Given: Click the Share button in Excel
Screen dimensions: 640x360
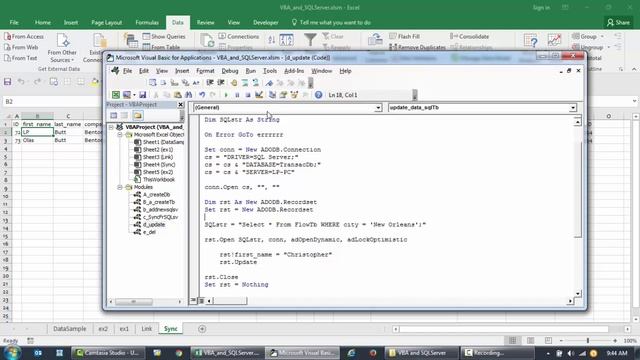Looking at the screenshot, I should (x=618, y=22).
